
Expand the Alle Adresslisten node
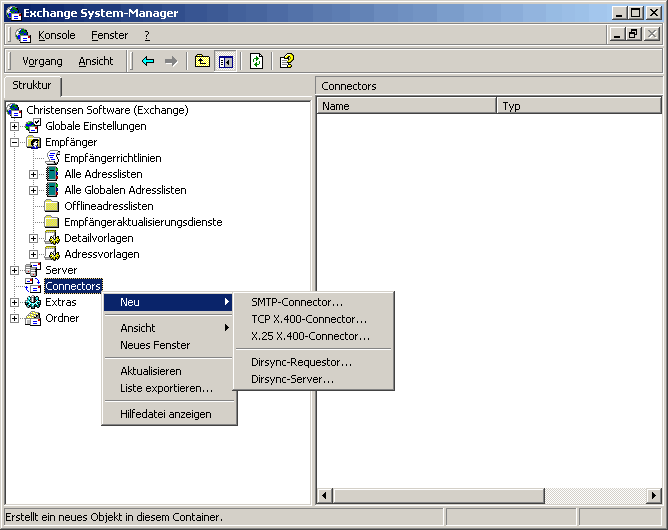click(33, 174)
